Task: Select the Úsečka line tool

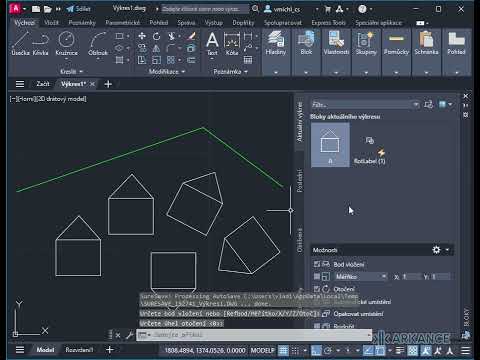Action: [x=20, y=43]
